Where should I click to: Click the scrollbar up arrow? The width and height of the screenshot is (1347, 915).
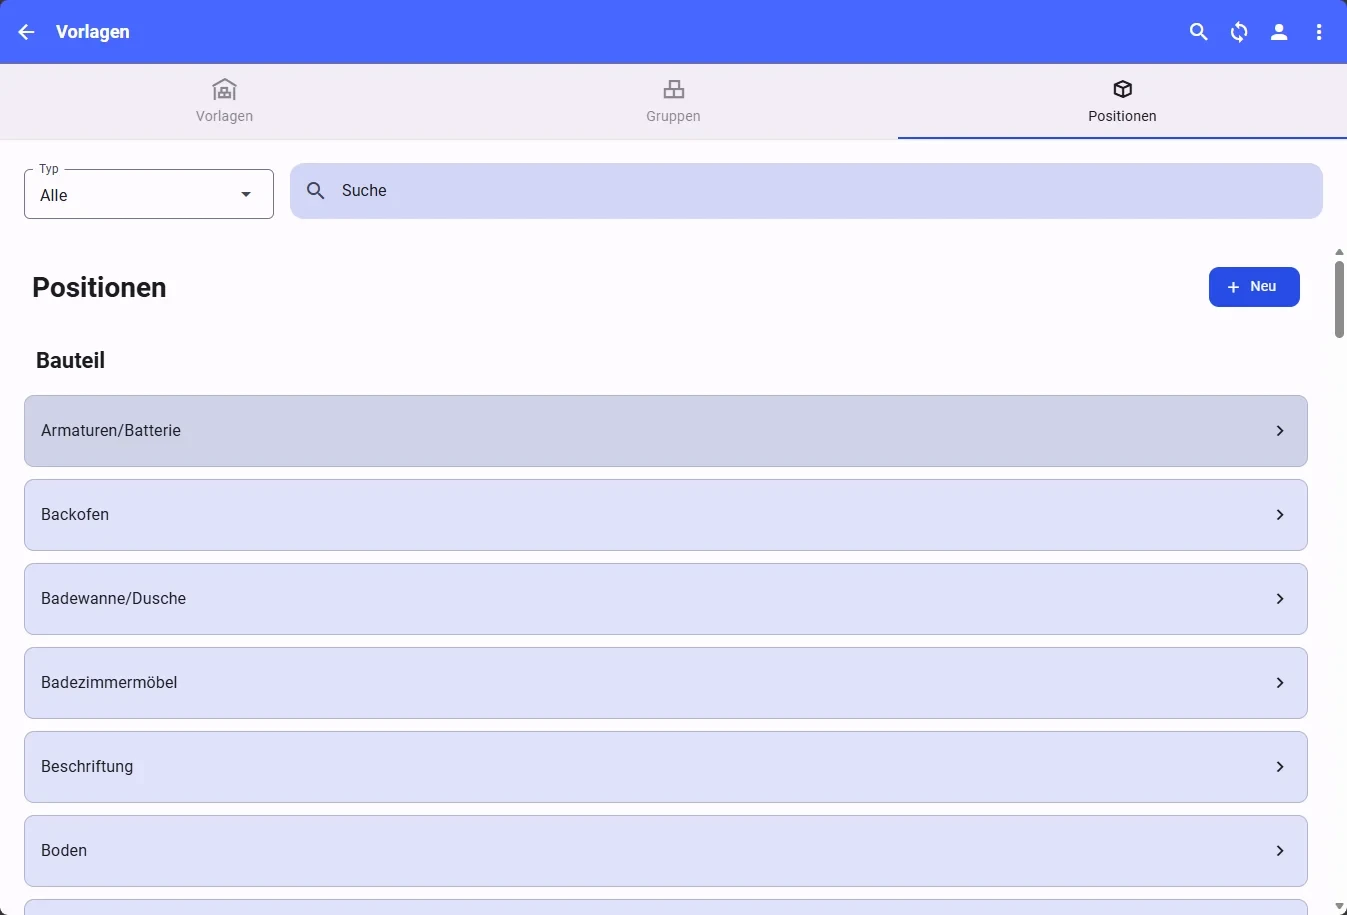click(1339, 252)
